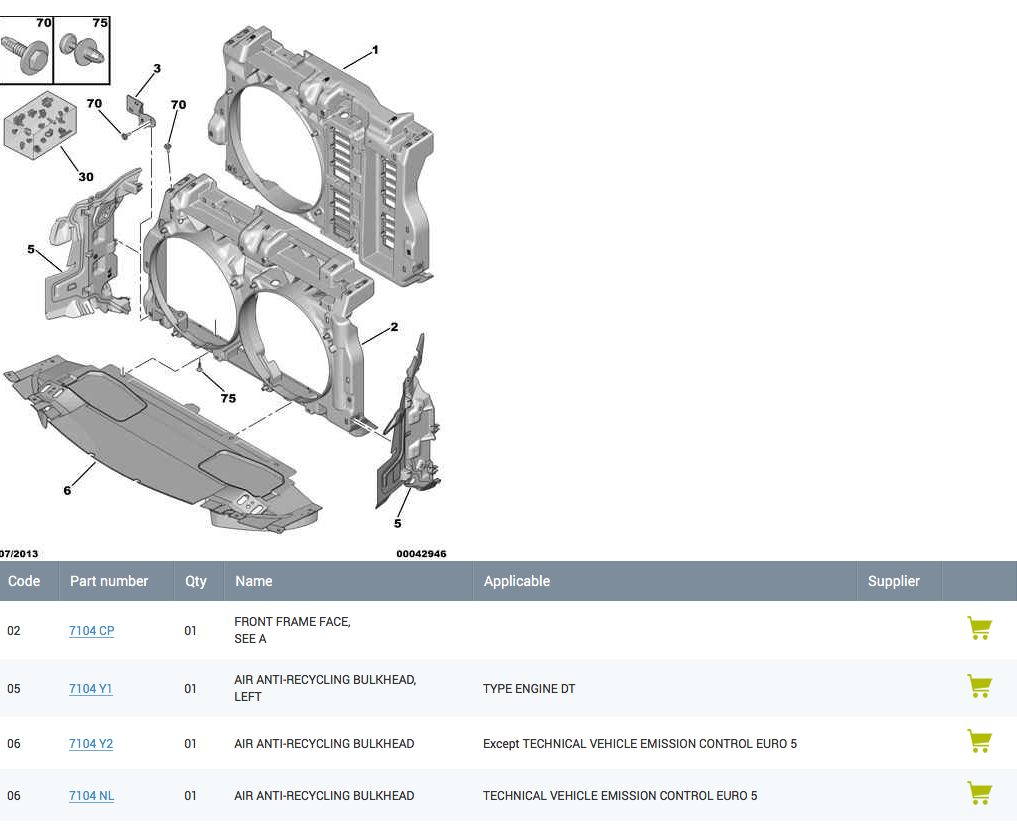The height and width of the screenshot is (825, 1017).
Task: Click the screw 70 inset thumbnail
Action: (x=26, y=50)
